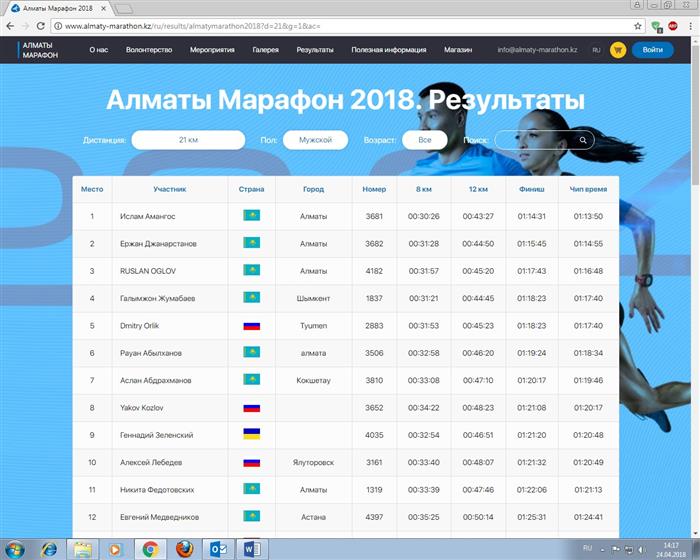
Task: Click the search magnifier icon
Action: pyautogui.click(x=583, y=140)
